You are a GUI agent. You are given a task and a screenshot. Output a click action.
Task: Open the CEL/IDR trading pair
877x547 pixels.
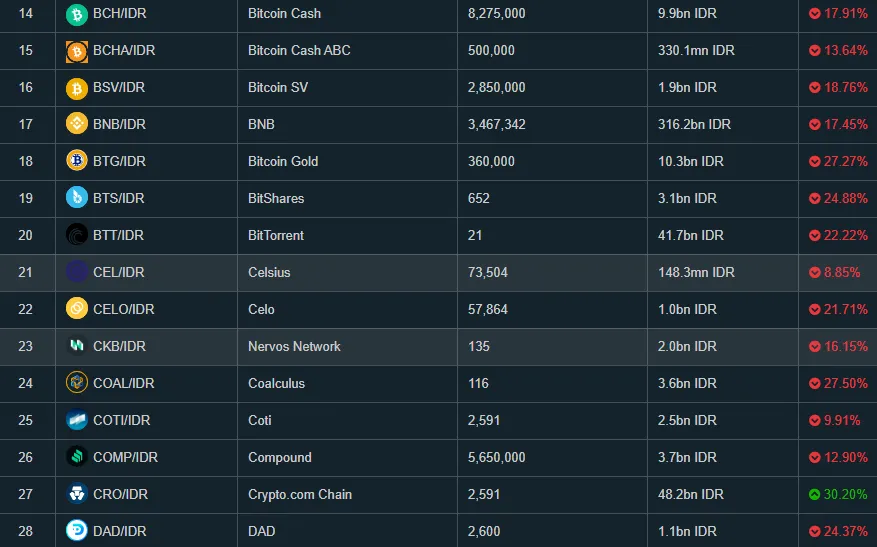[119, 272]
